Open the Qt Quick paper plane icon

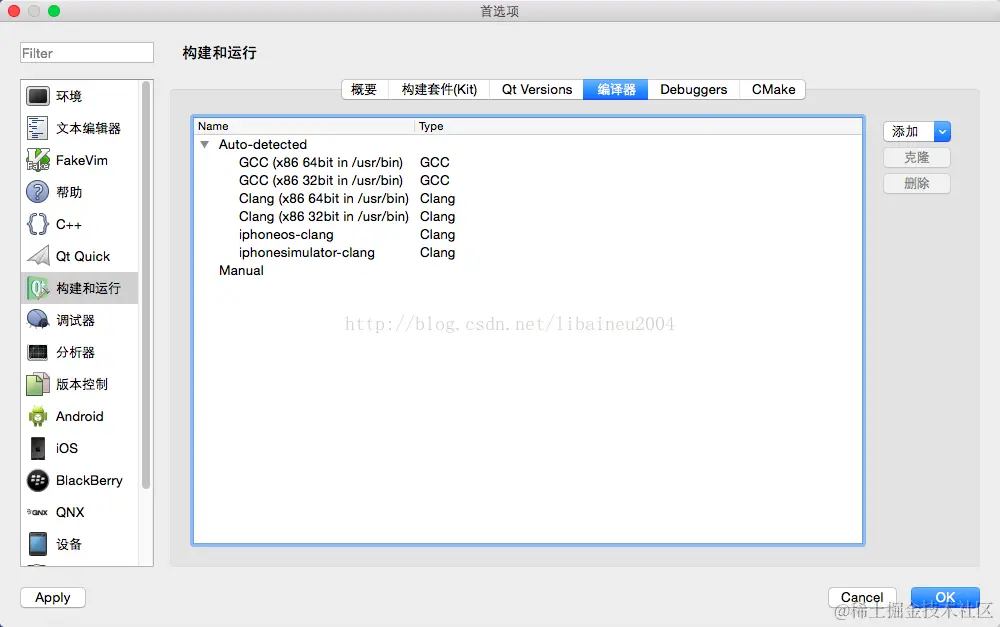(38, 256)
